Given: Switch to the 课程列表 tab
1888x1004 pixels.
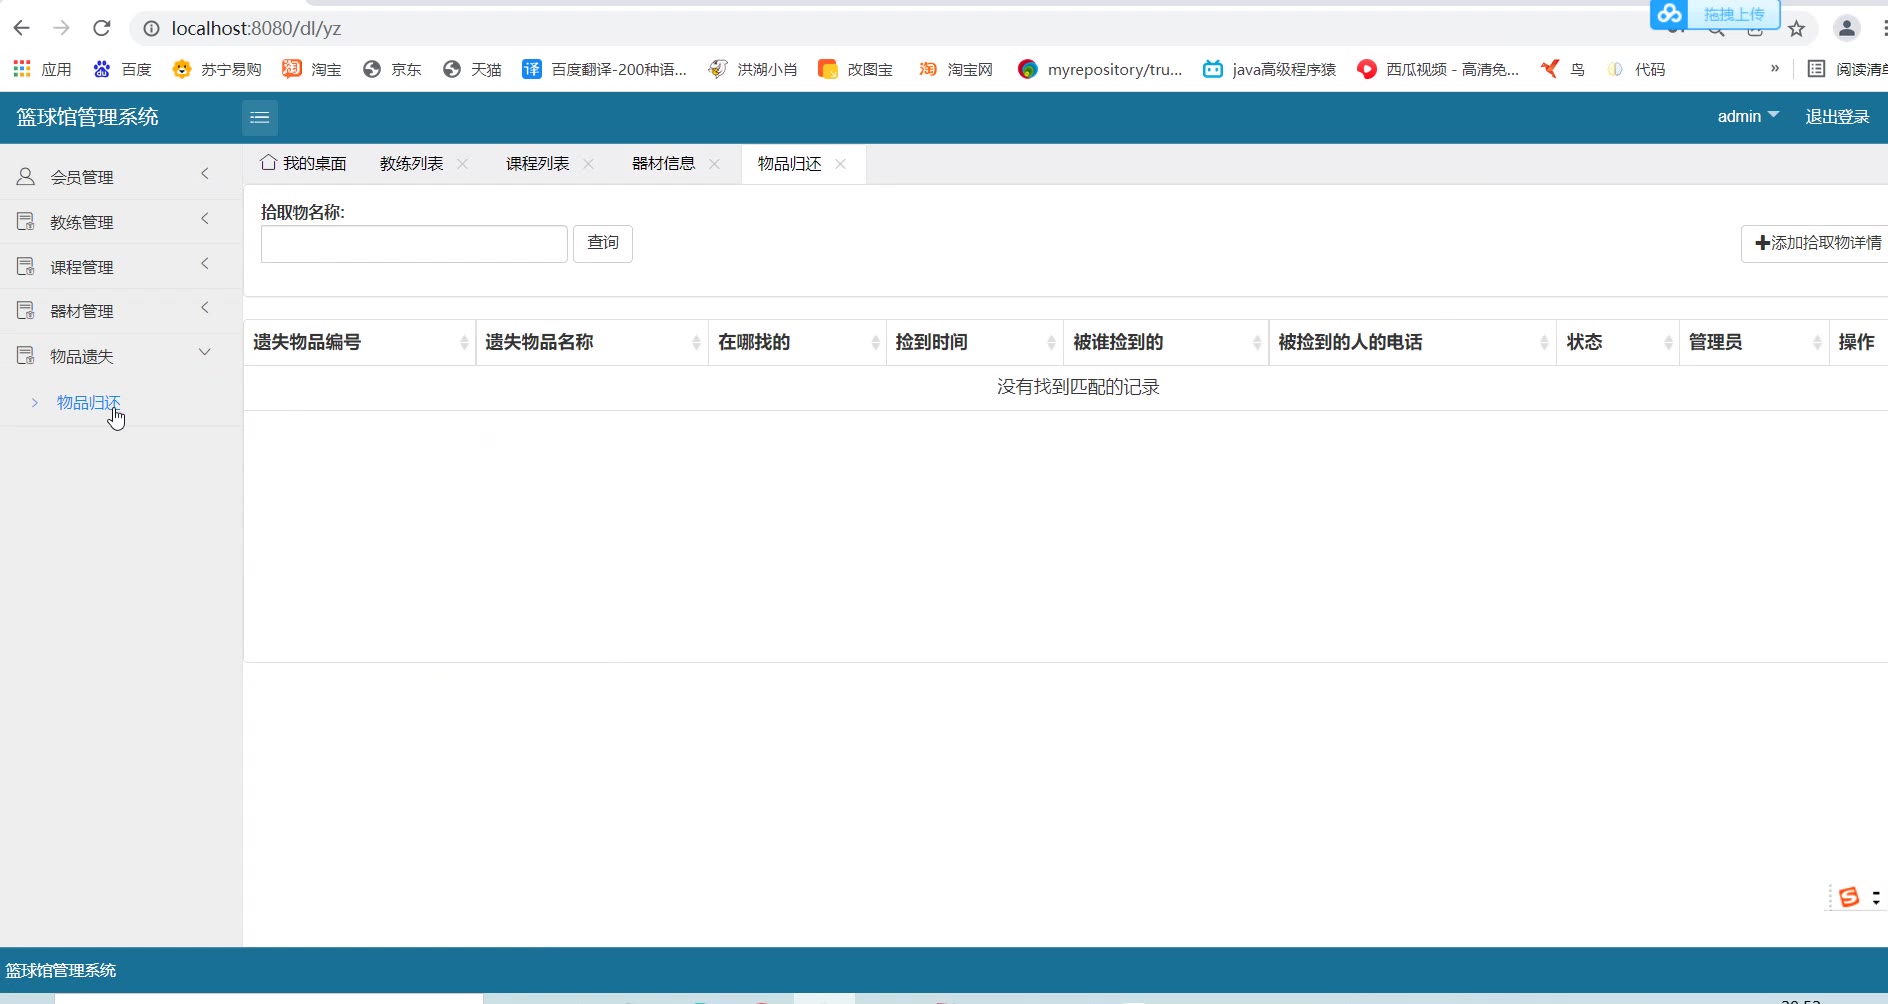Looking at the screenshot, I should coord(537,164).
